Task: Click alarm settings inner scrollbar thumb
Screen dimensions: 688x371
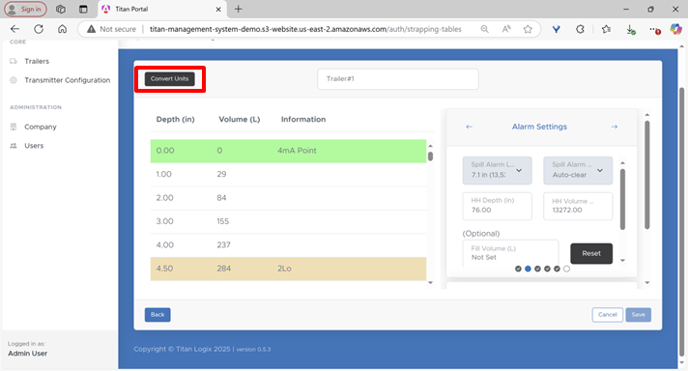Action: [622, 200]
